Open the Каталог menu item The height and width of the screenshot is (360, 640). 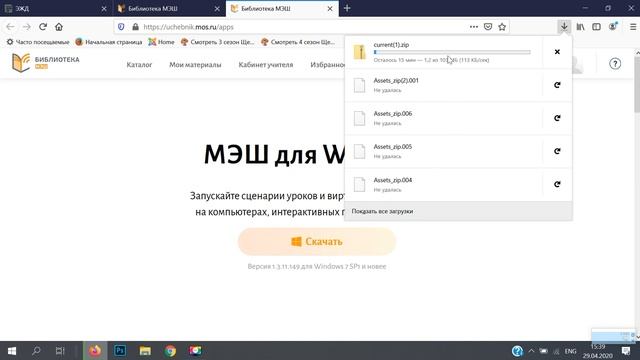(x=139, y=64)
